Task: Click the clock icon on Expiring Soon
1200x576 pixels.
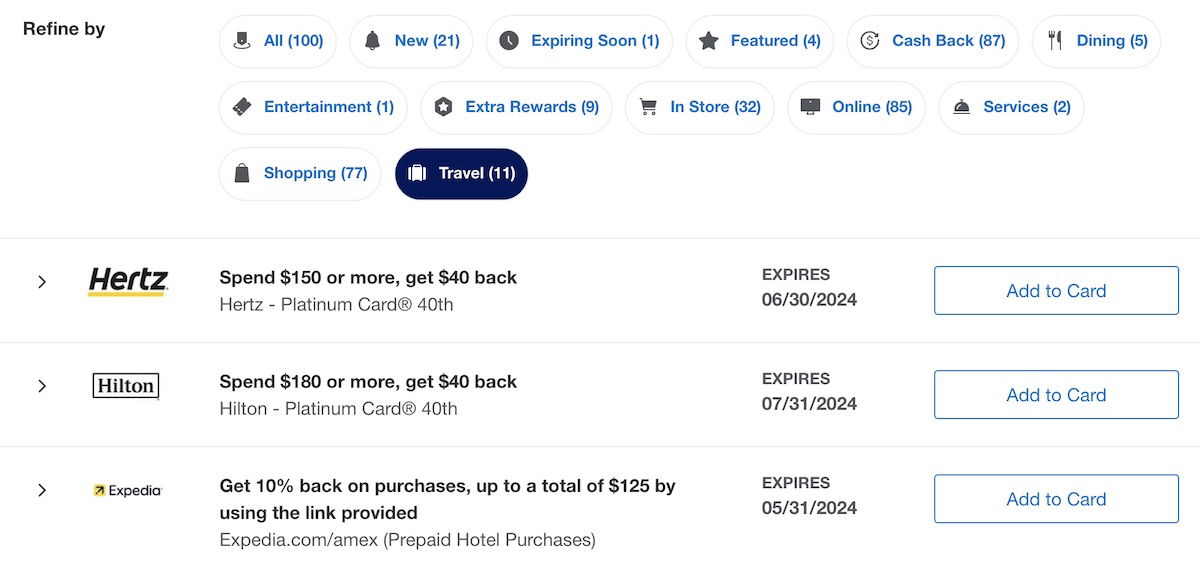Action: (509, 41)
